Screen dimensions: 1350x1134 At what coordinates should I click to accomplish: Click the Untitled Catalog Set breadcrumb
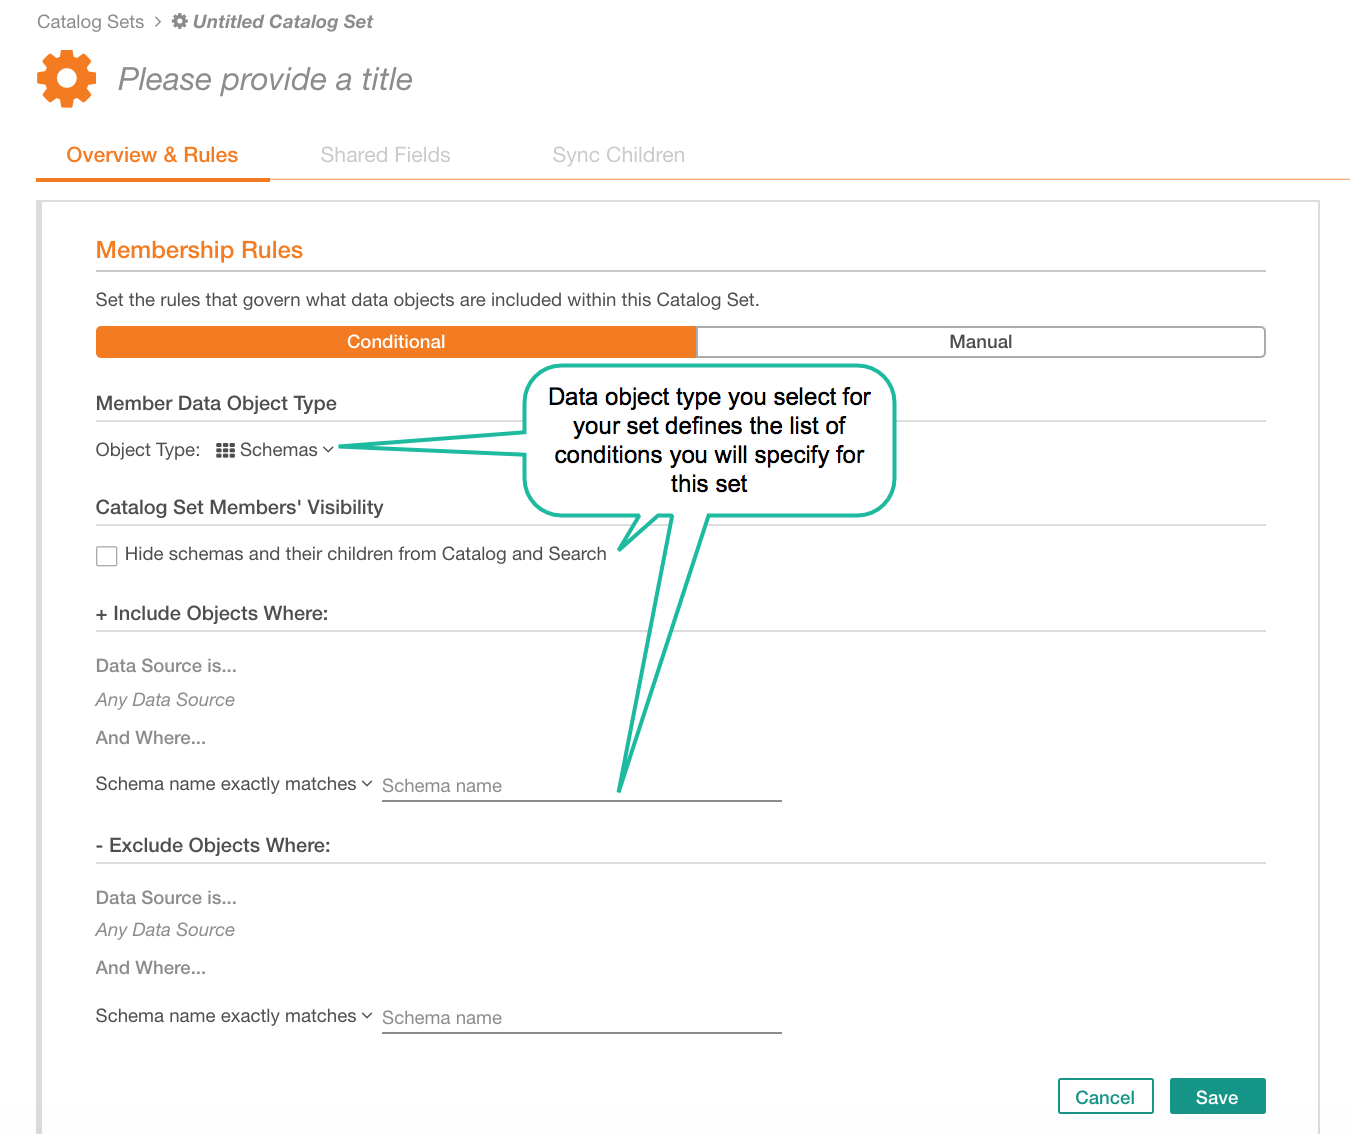point(282,21)
